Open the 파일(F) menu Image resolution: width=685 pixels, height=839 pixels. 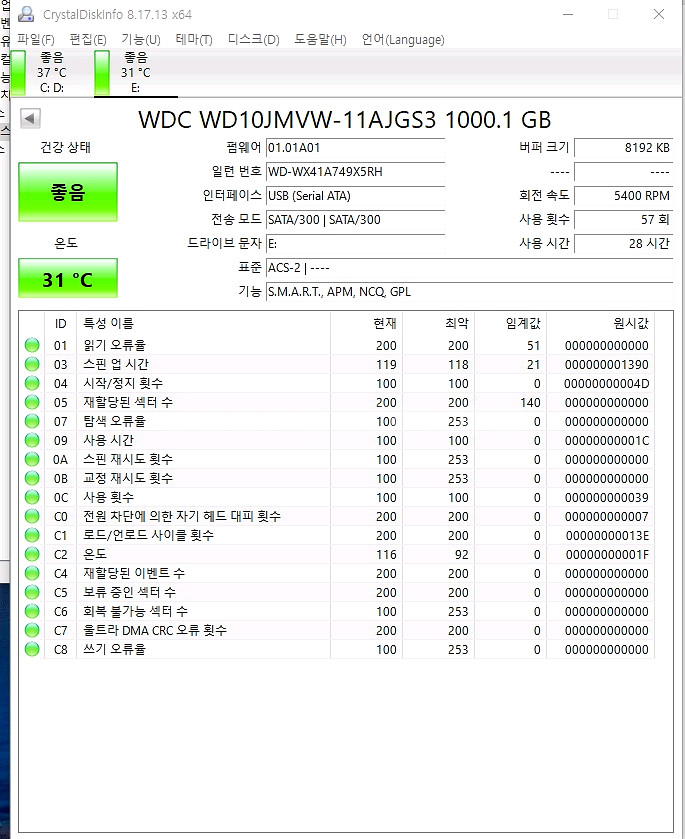pyautogui.click(x=36, y=40)
